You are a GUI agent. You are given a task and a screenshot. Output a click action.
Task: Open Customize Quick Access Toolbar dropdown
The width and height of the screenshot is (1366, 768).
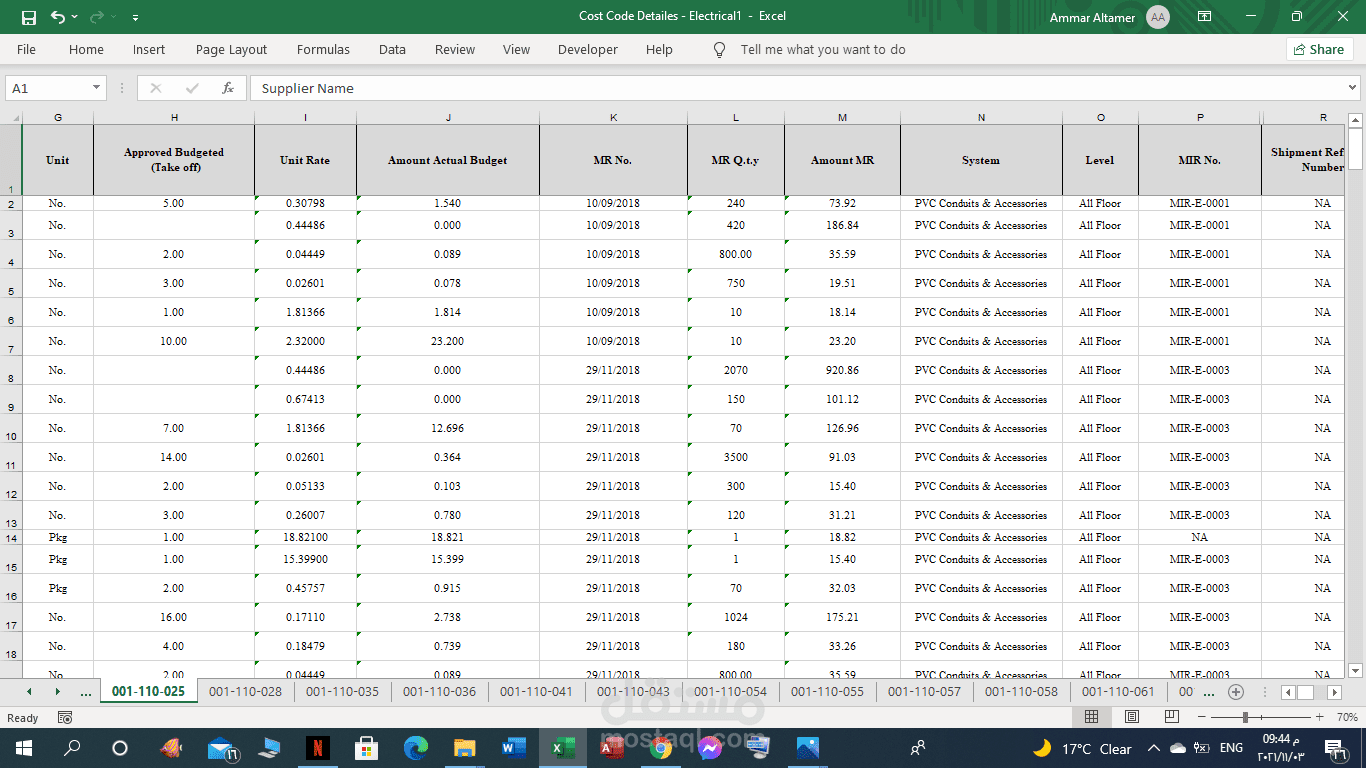click(135, 17)
